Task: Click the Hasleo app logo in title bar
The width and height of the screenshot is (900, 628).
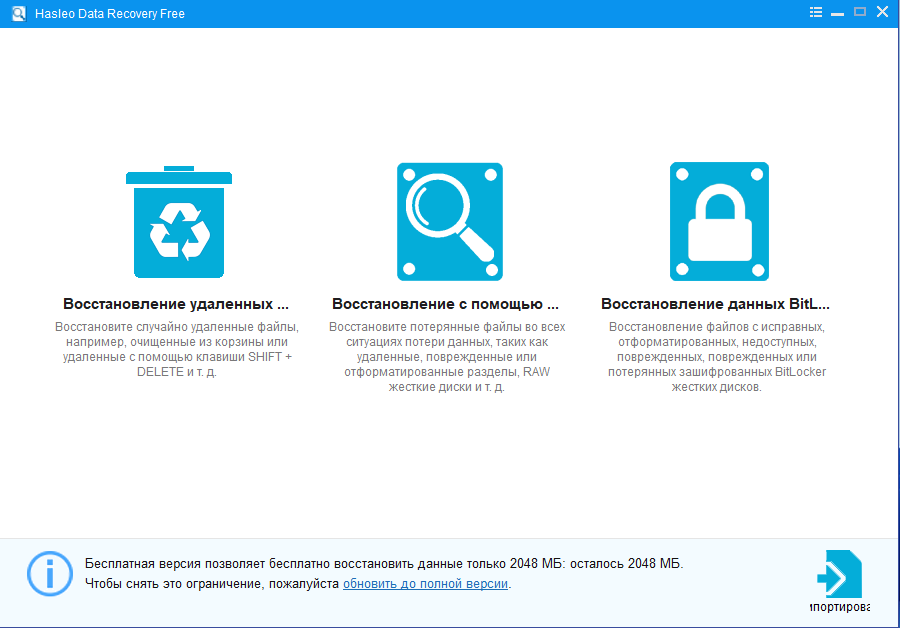Action: (18, 13)
